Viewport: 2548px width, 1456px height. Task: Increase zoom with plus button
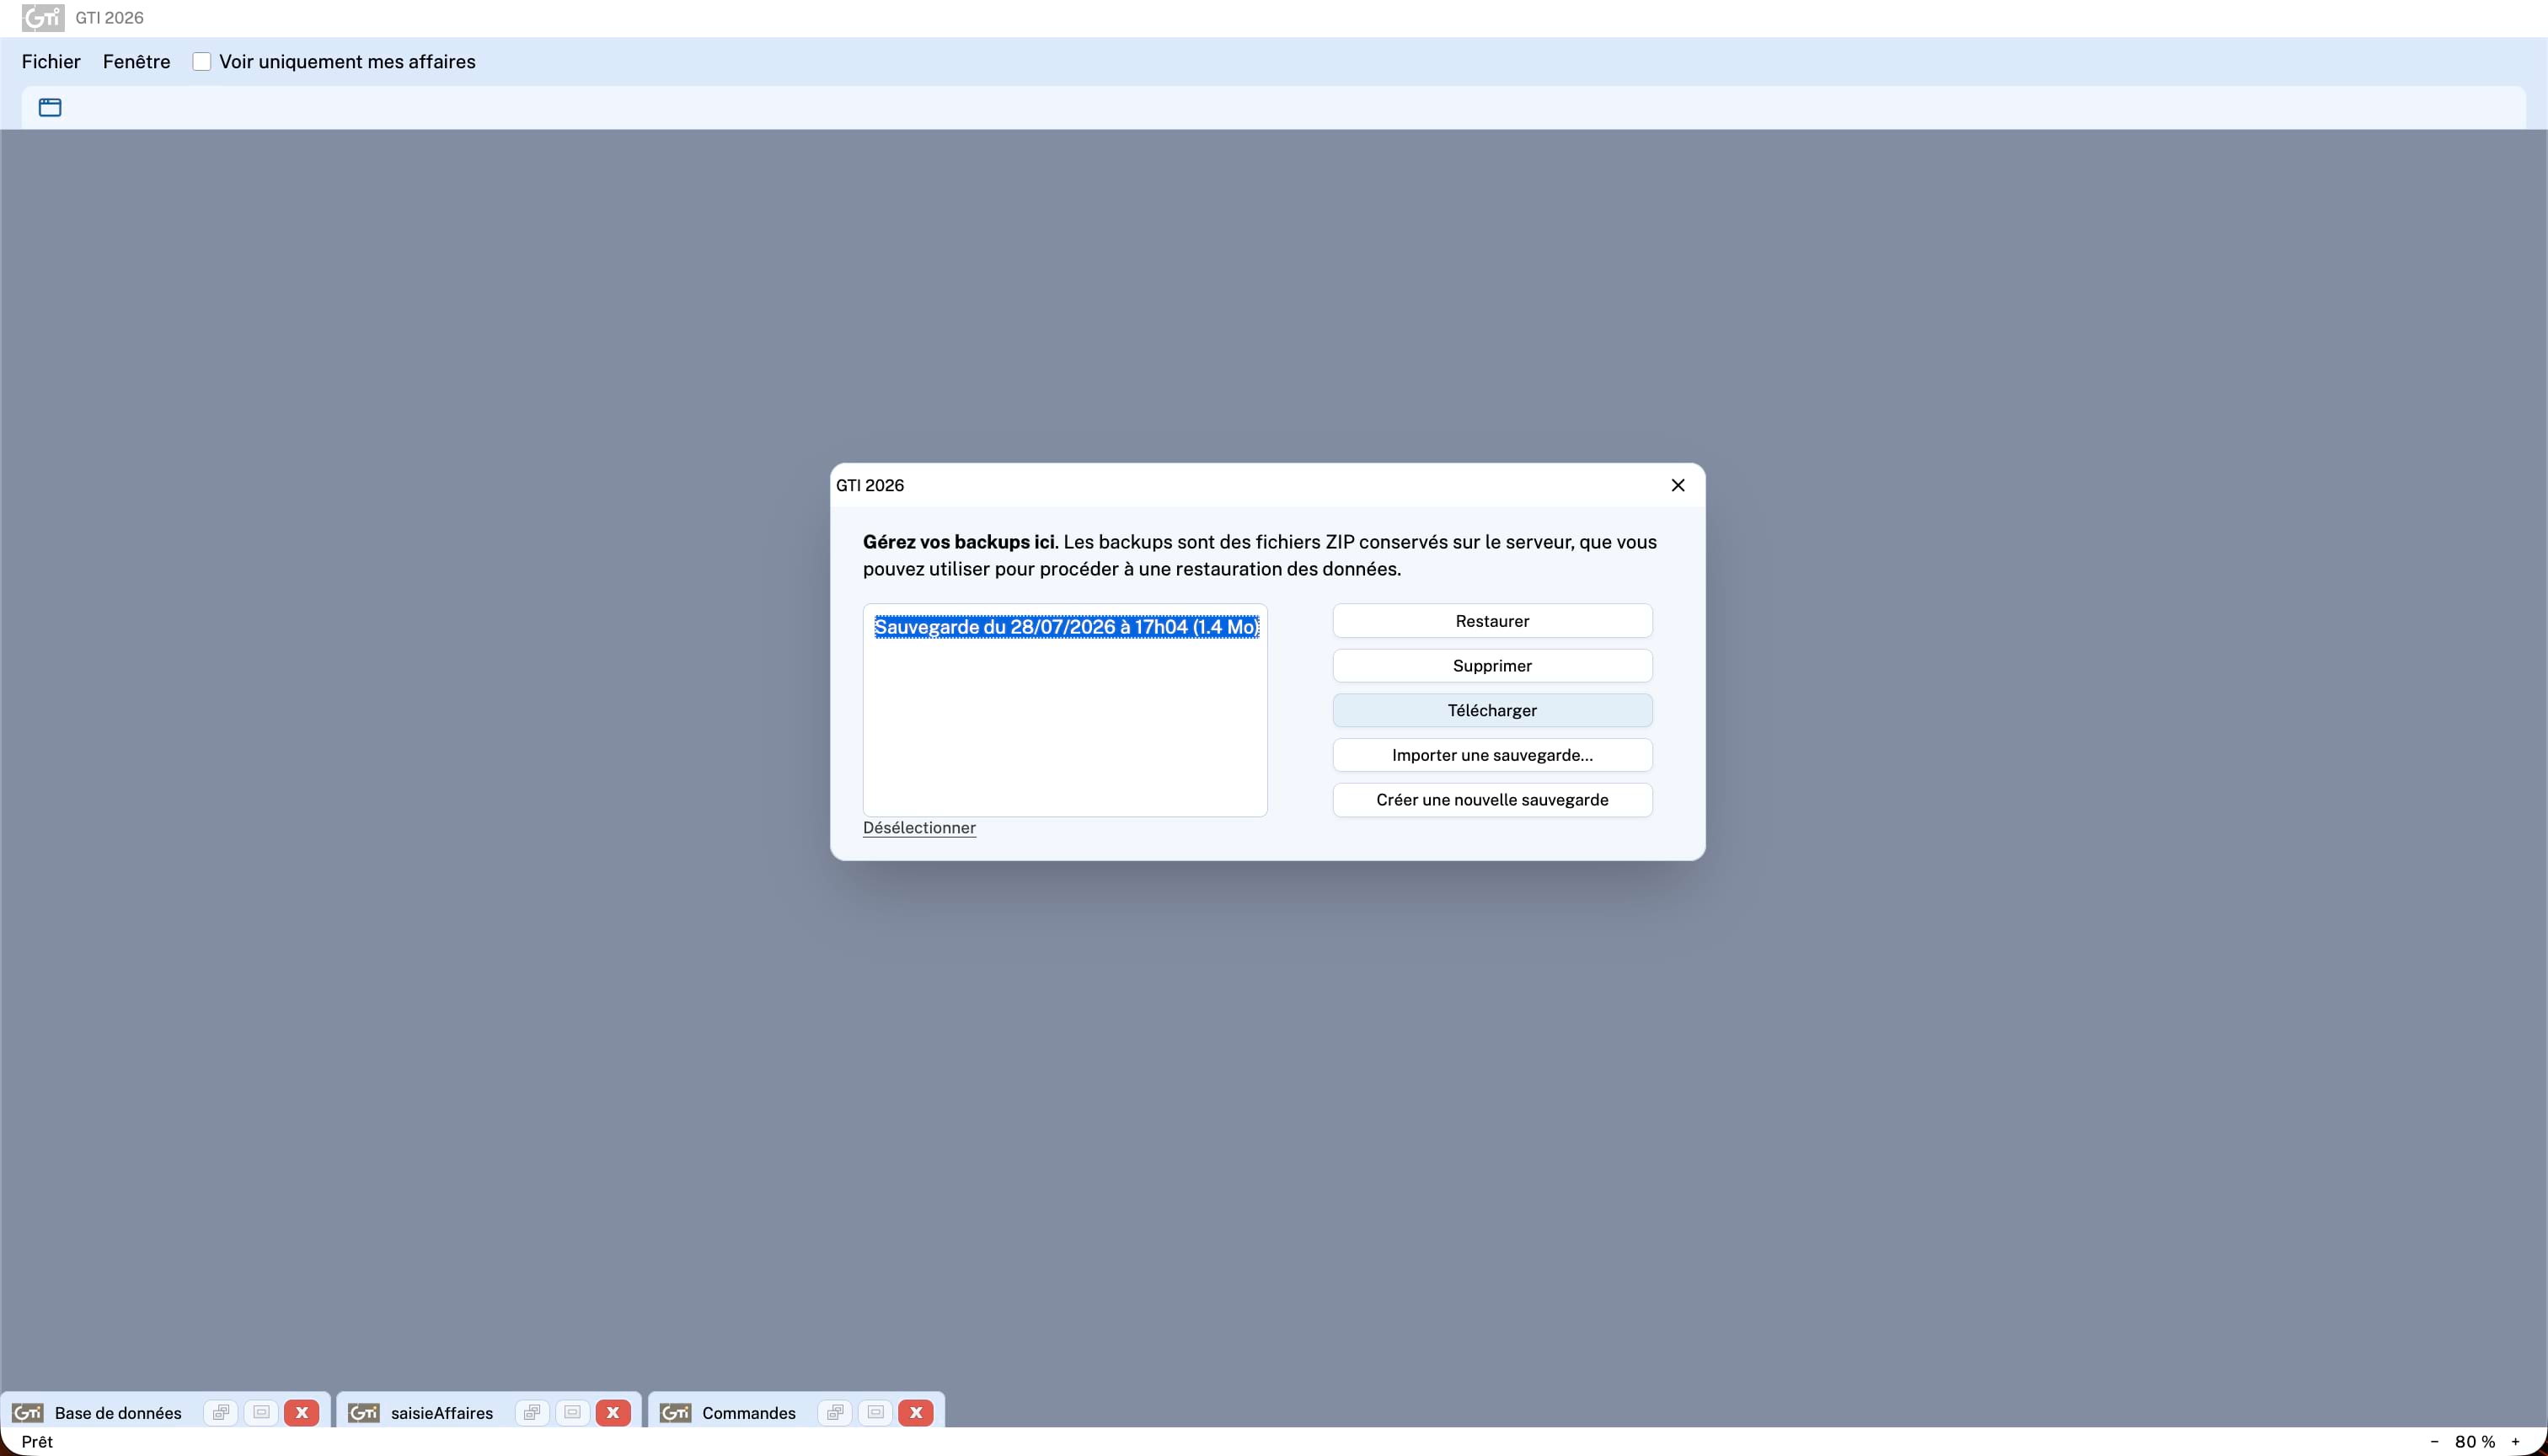(2515, 1441)
